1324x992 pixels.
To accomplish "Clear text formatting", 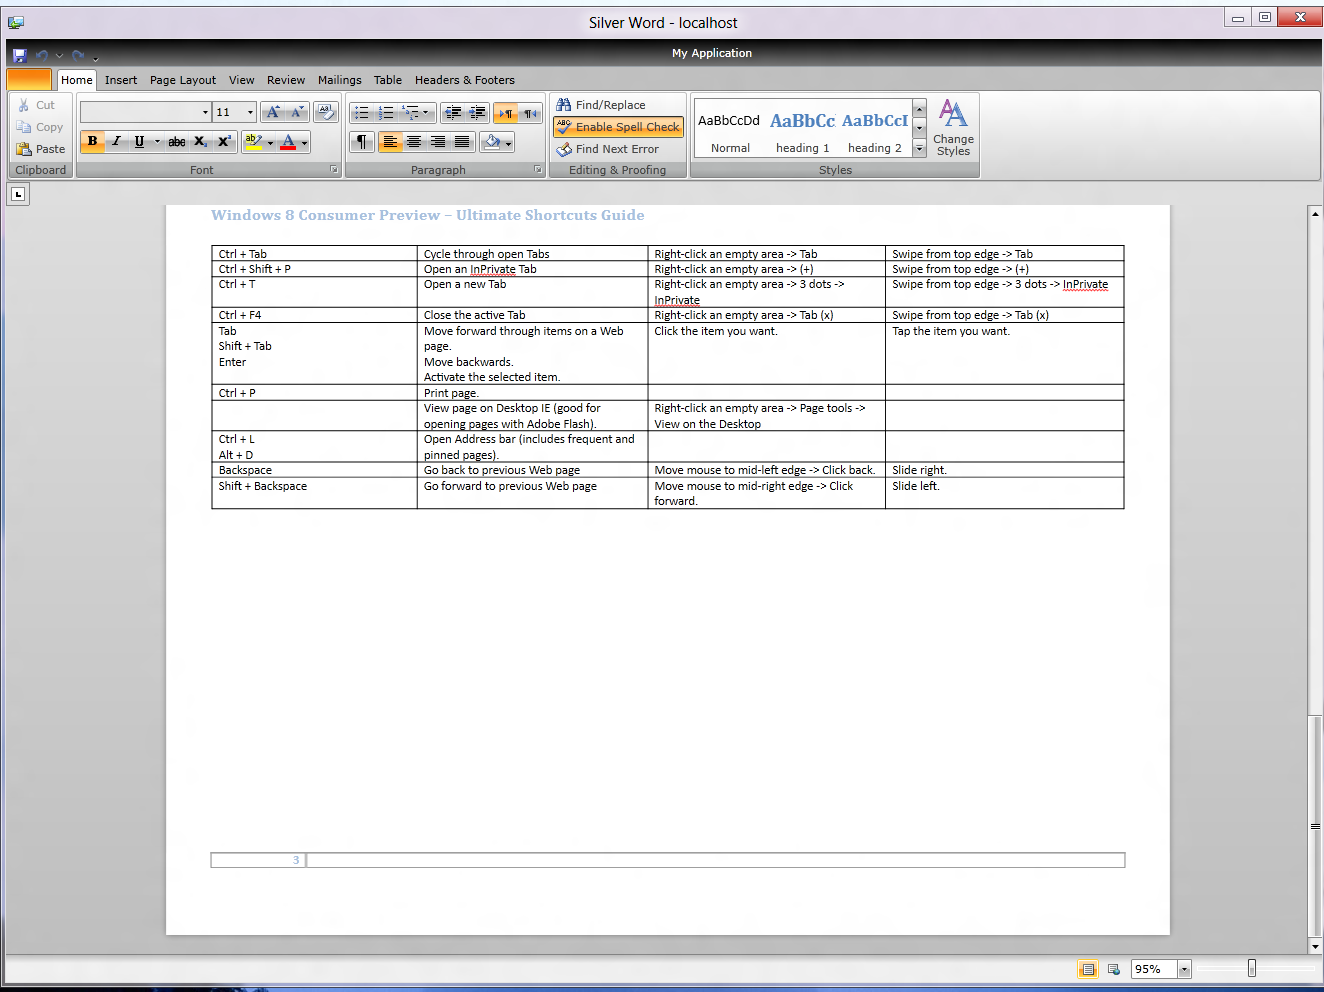I will 325,112.
